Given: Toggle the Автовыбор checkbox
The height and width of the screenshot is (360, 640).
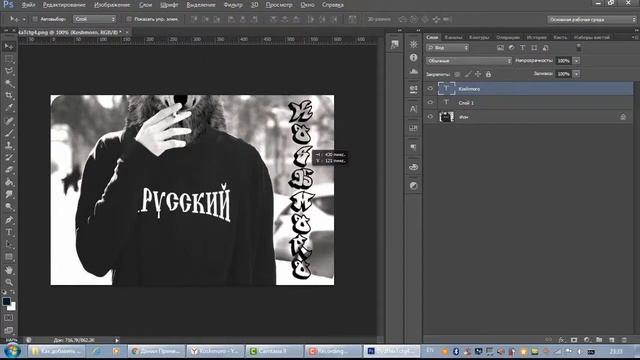Looking at the screenshot, I should (35, 19).
